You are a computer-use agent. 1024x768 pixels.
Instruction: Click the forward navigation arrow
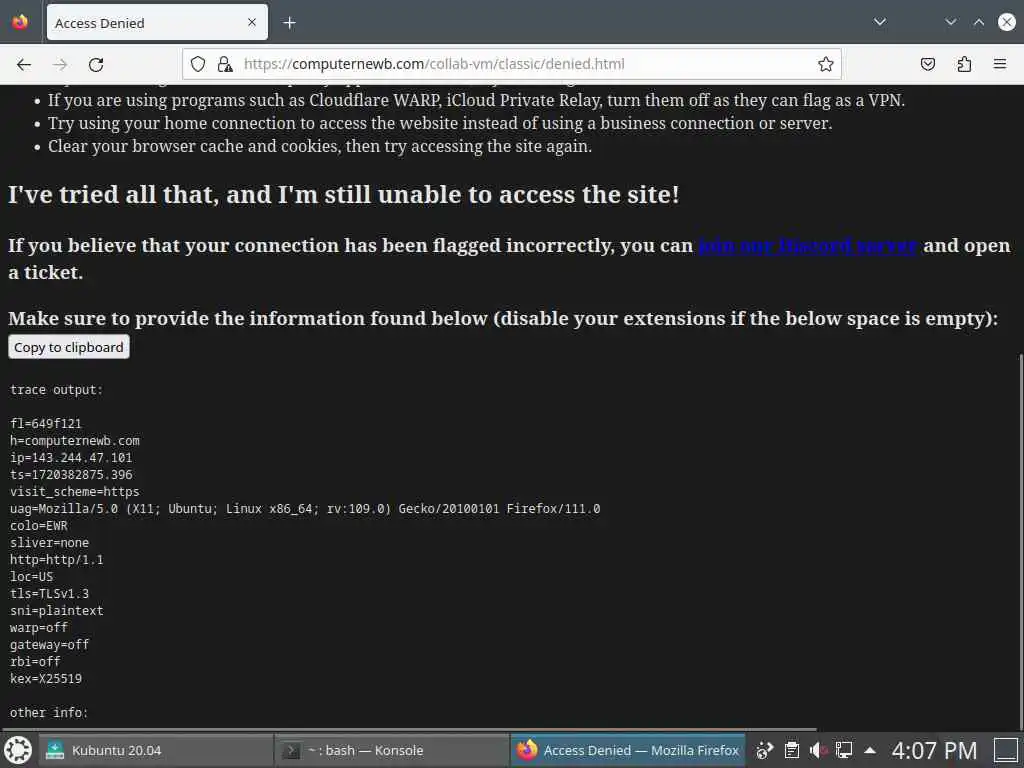60,64
